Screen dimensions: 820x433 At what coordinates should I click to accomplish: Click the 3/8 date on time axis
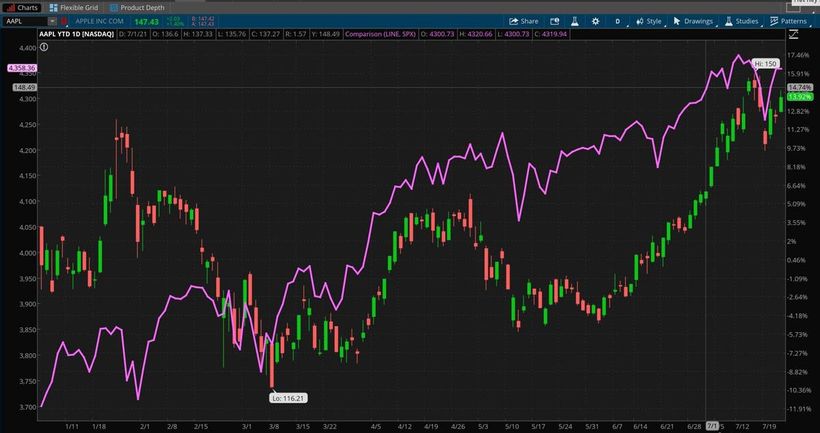(x=274, y=427)
